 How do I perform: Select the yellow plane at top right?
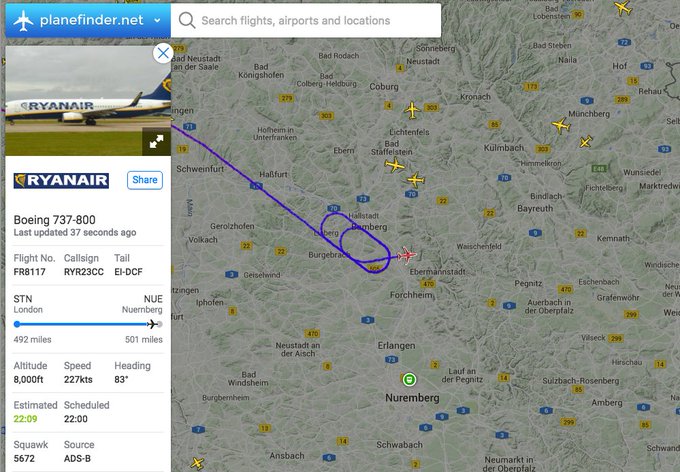(x=623, y=7)
